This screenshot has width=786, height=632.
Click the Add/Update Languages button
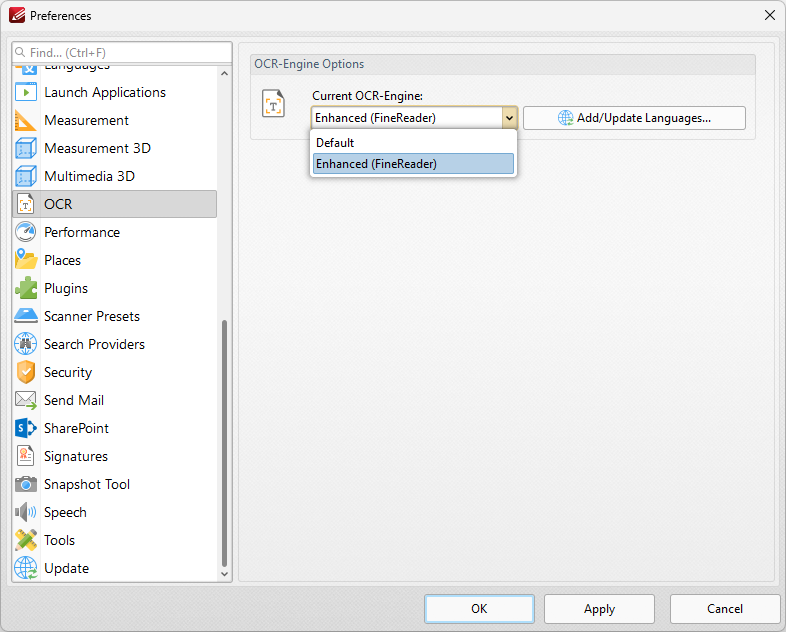(634, 118)
